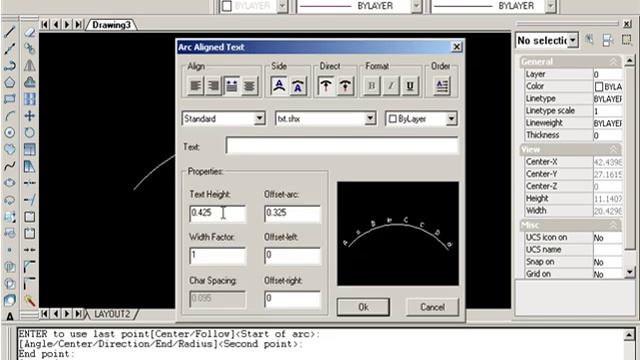Set outward from center text direction

pos(326,86)
